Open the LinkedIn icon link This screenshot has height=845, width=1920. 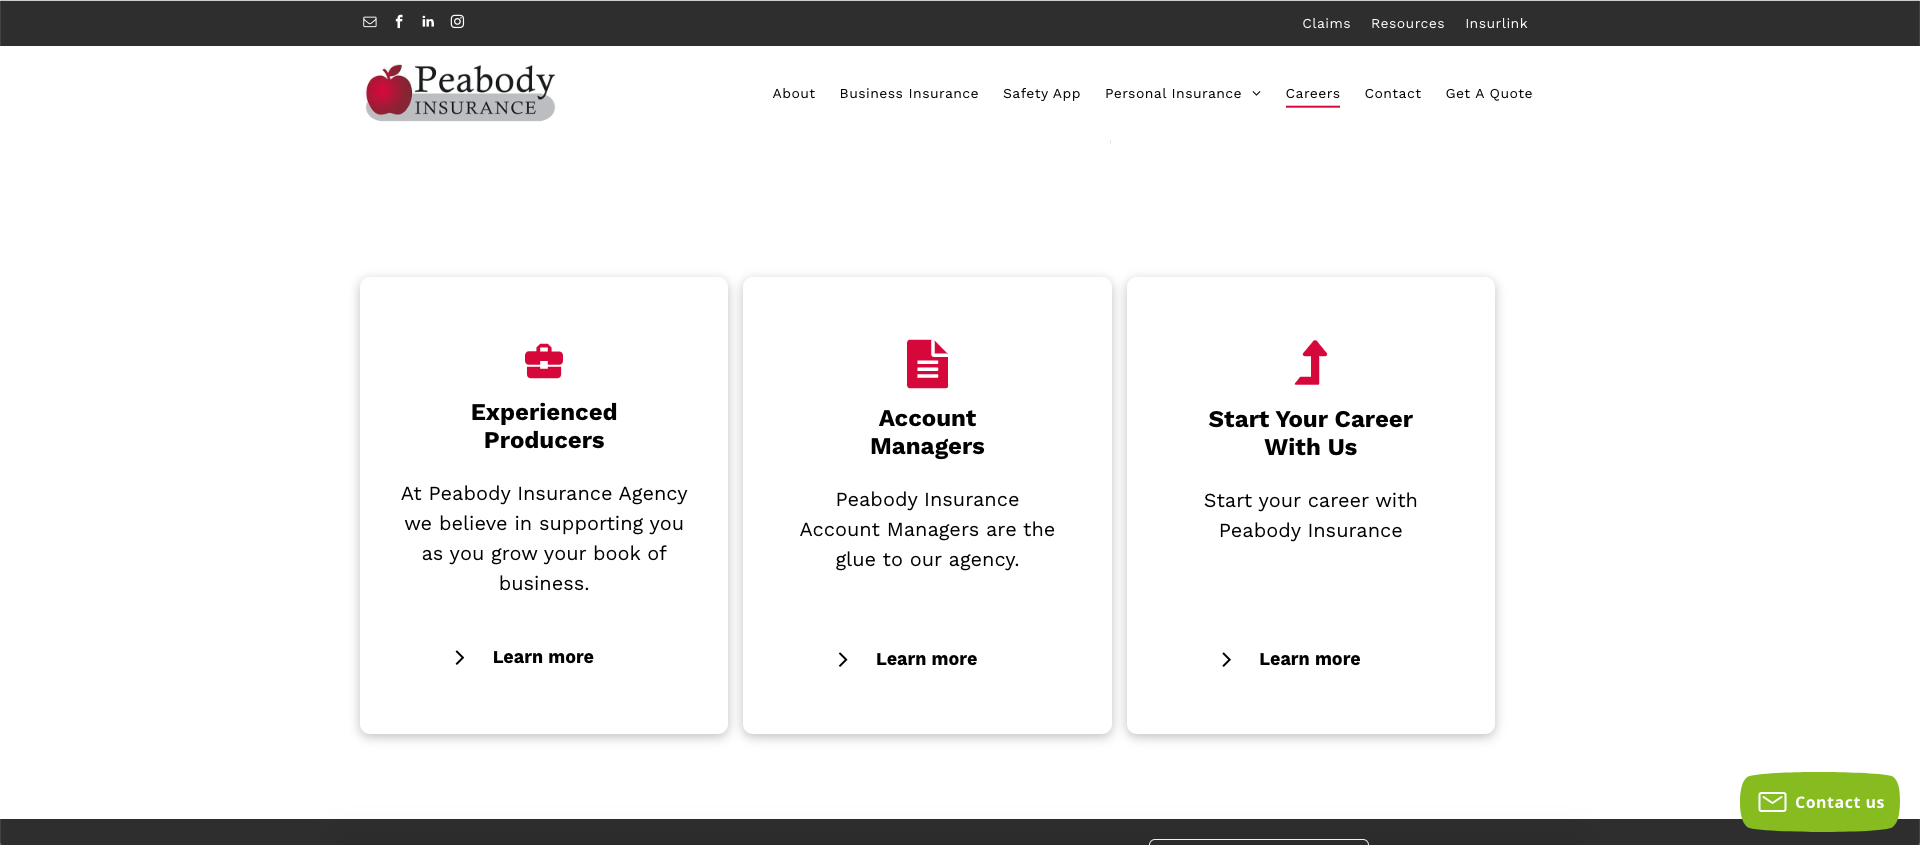(x=428, y=22)
